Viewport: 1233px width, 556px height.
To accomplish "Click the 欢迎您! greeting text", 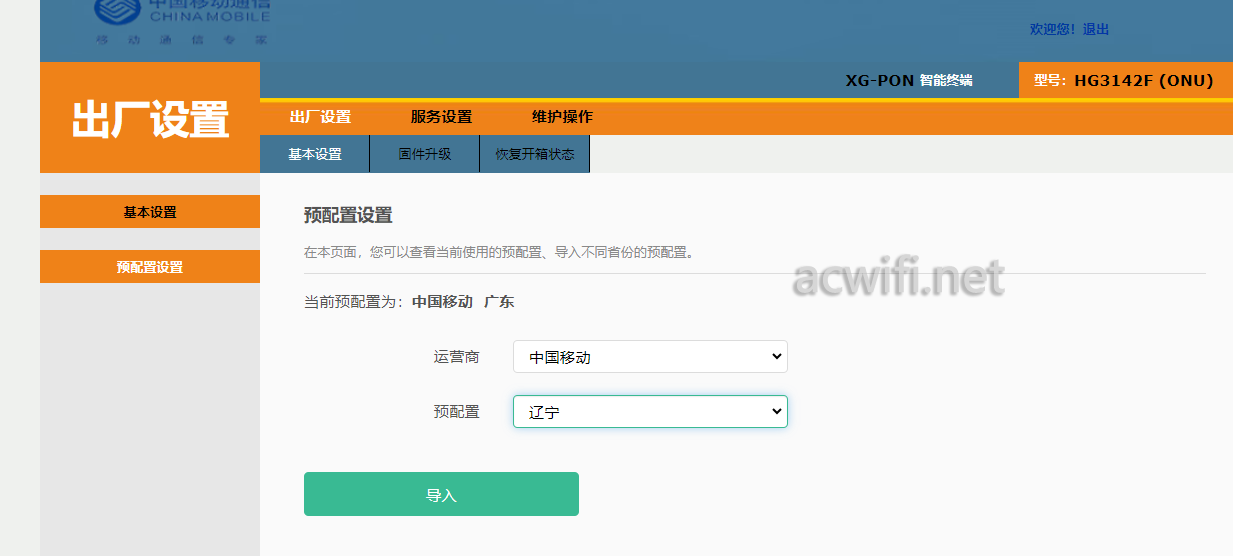I will tap(1053, 29).
